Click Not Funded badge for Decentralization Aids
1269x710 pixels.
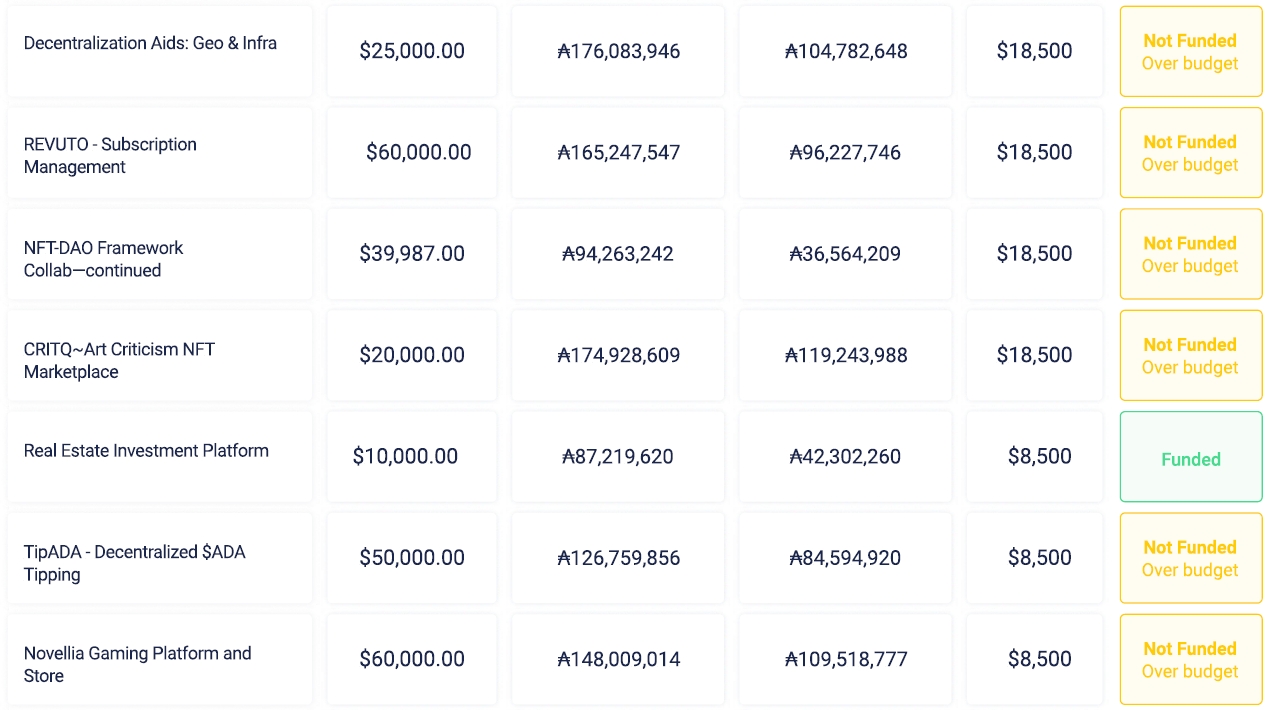1190,52
